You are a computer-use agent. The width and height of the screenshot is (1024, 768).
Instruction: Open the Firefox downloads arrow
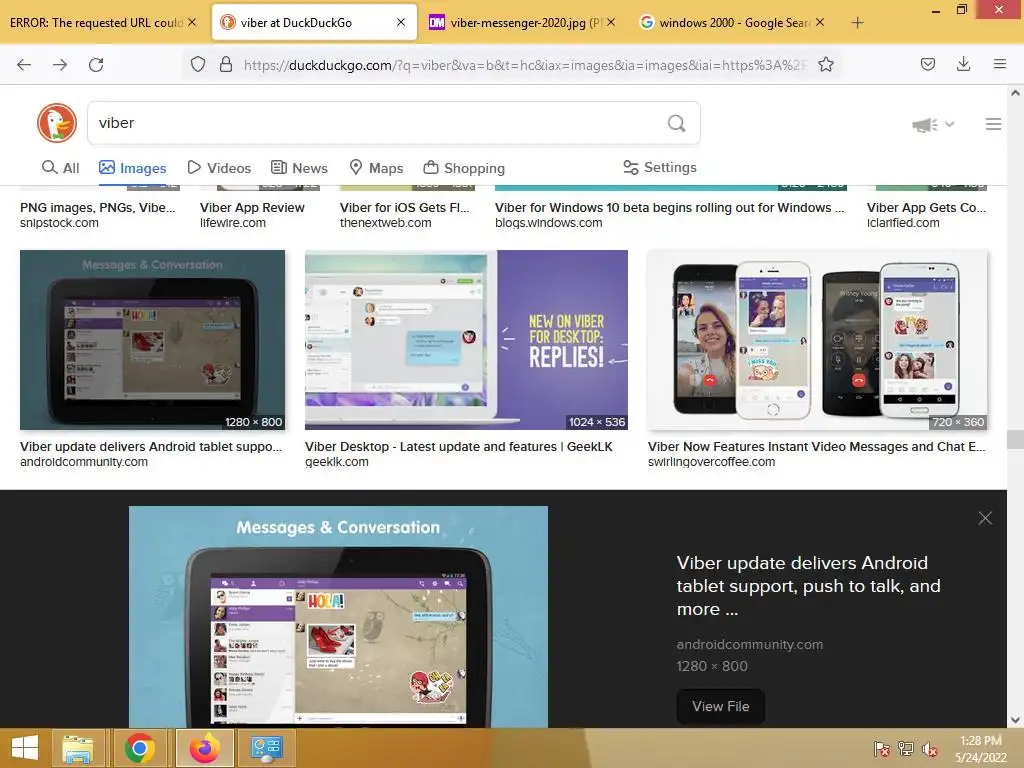point(963,64)
